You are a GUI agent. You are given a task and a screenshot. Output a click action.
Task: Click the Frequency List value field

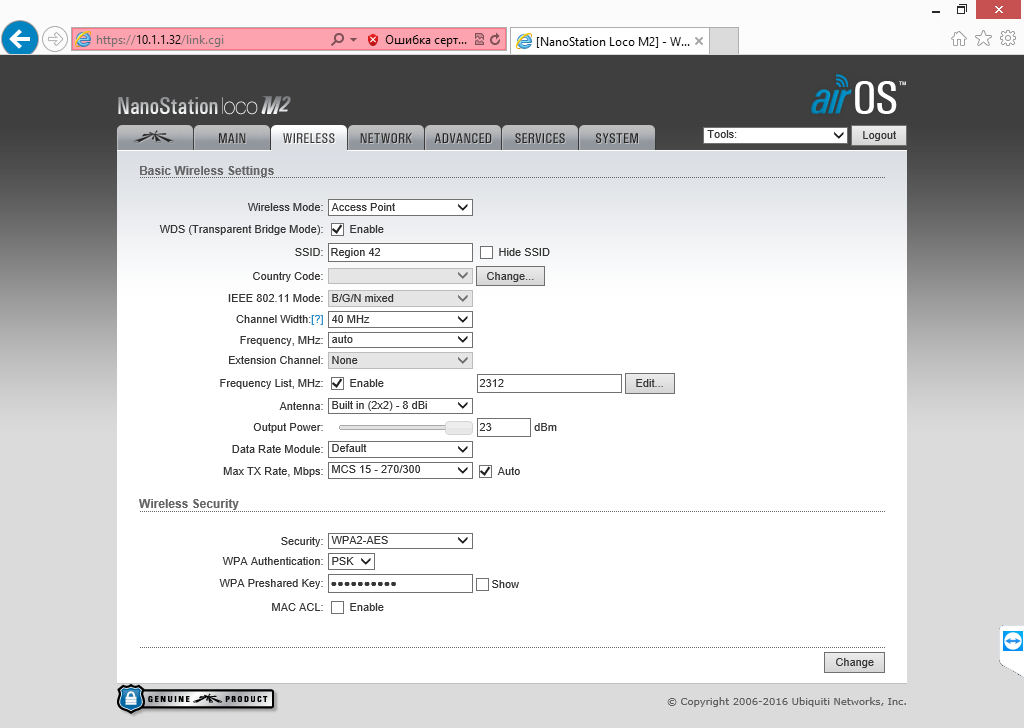click(x=549, y=383)
